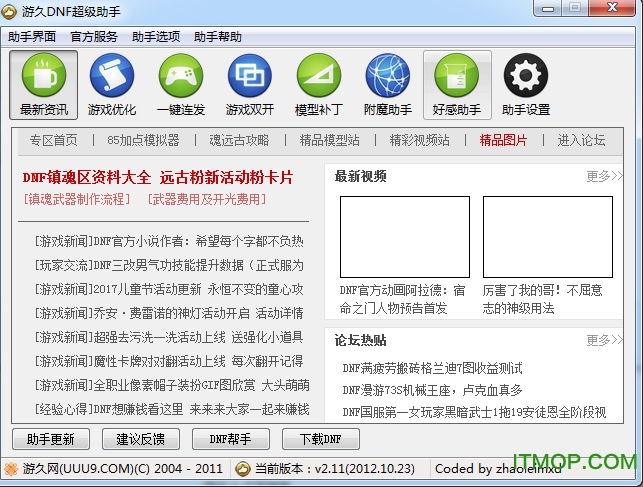Open the 最新资讯 coffee cup icon
The height and width of the screenshot is (487, 643).
43,85
